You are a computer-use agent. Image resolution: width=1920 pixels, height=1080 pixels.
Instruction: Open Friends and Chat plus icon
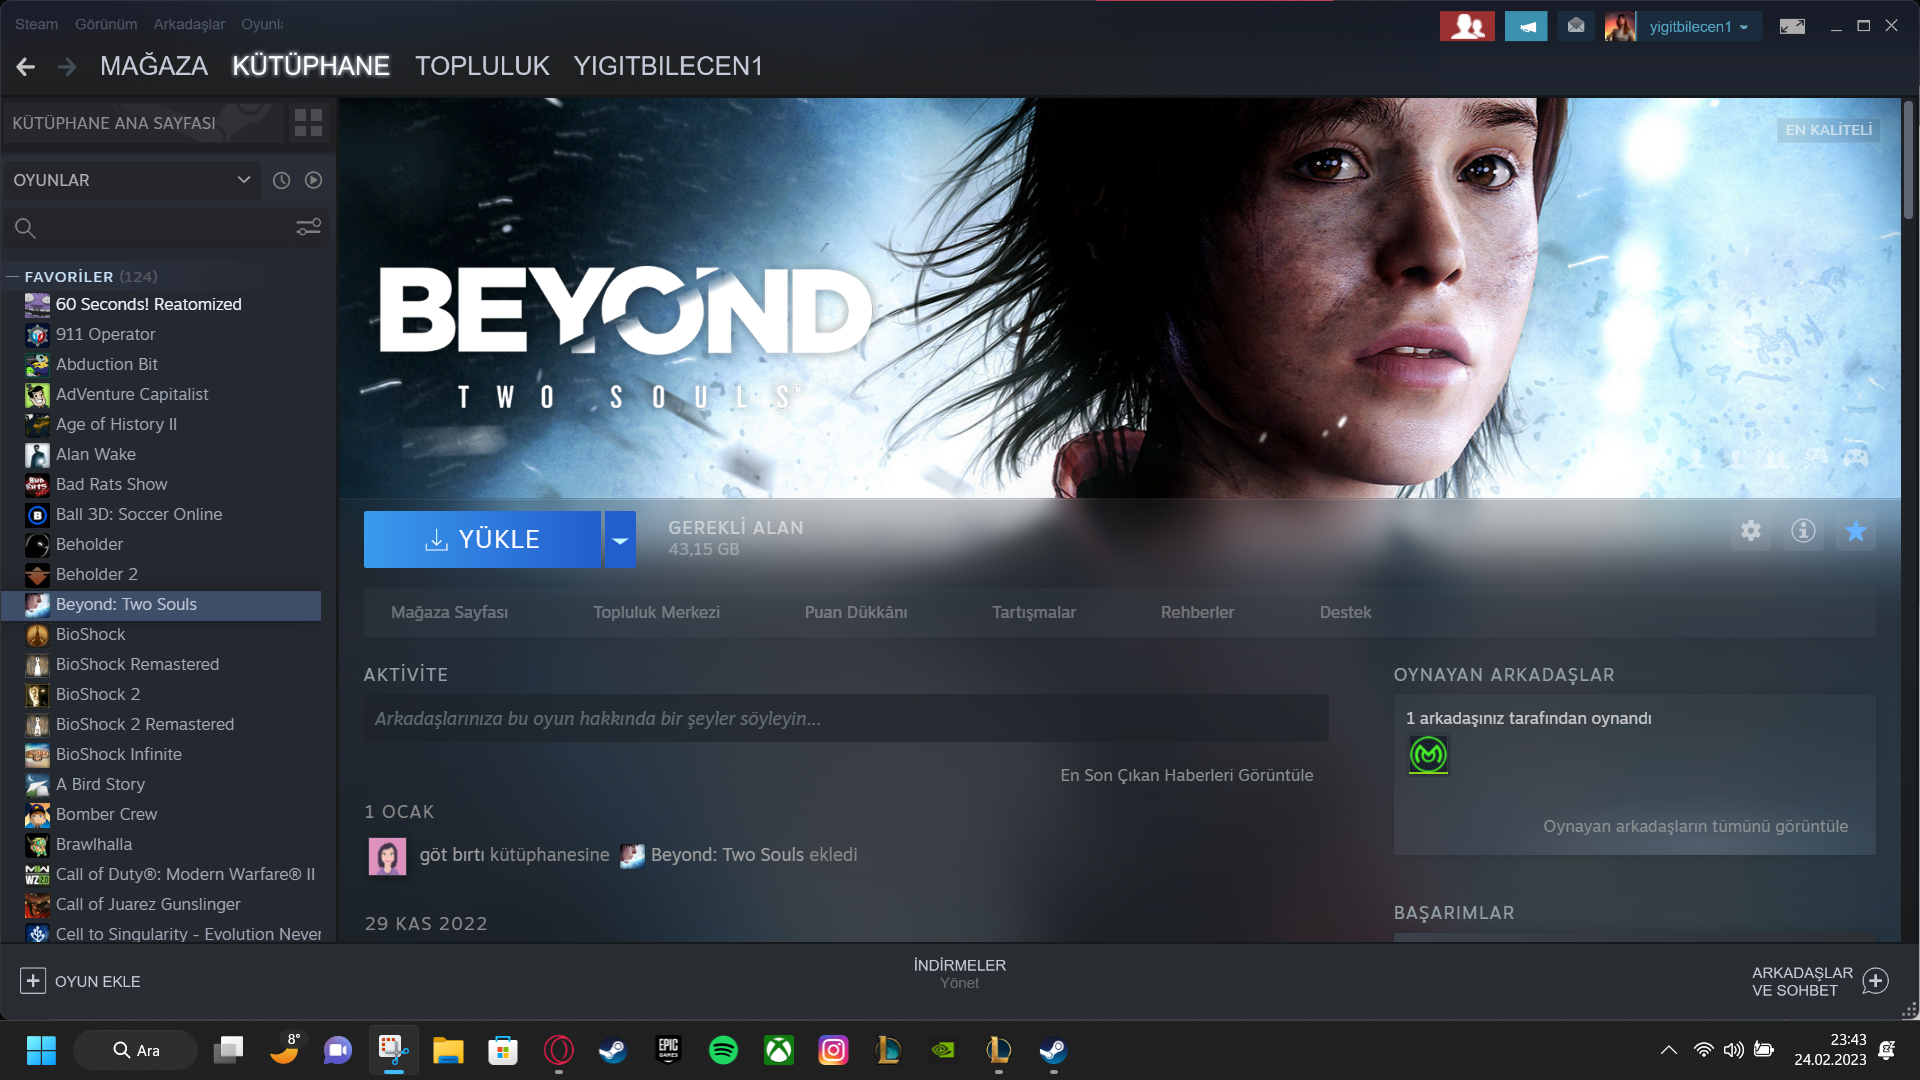1875,981
